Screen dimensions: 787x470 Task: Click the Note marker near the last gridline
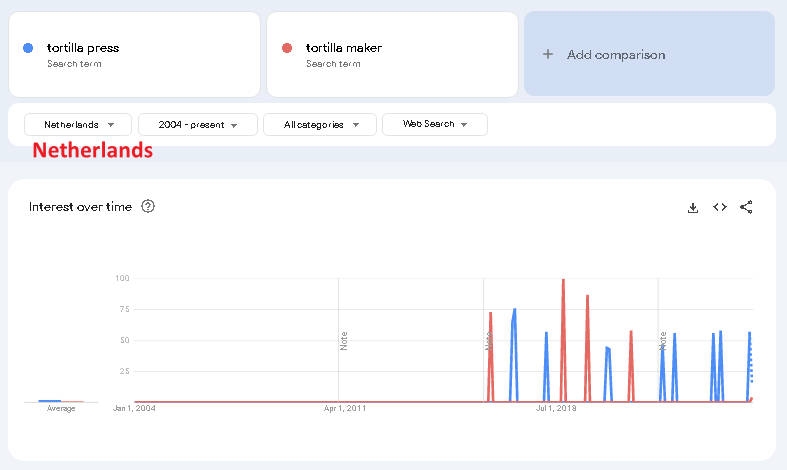tap(663, 341)
